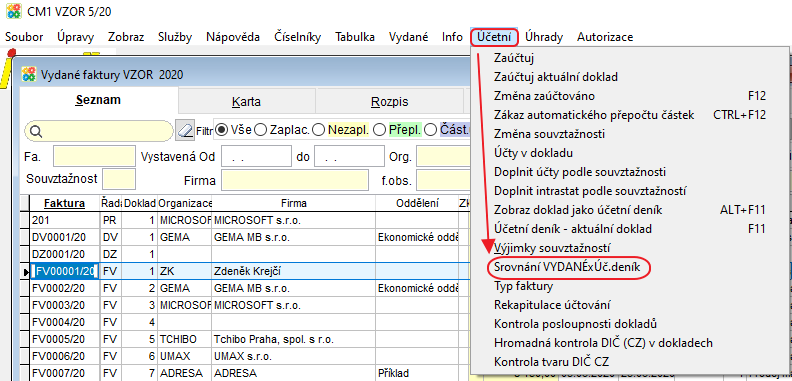792x381 pixels.
Task: Sort by the Faktura column header
Action: point(65,203)
